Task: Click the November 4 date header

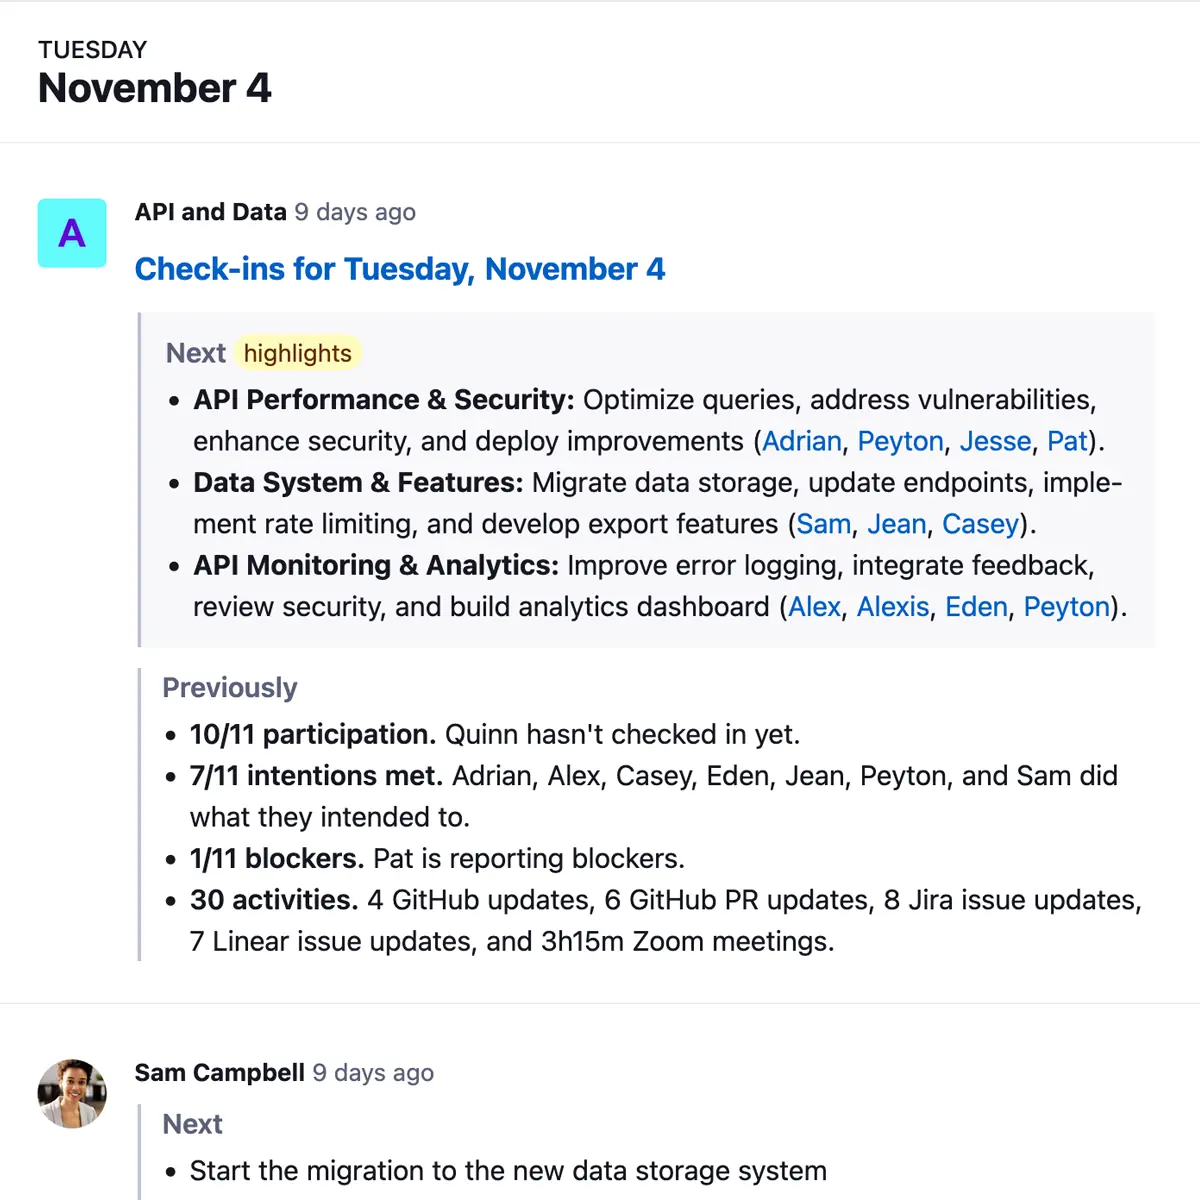Action: point(154,88)
